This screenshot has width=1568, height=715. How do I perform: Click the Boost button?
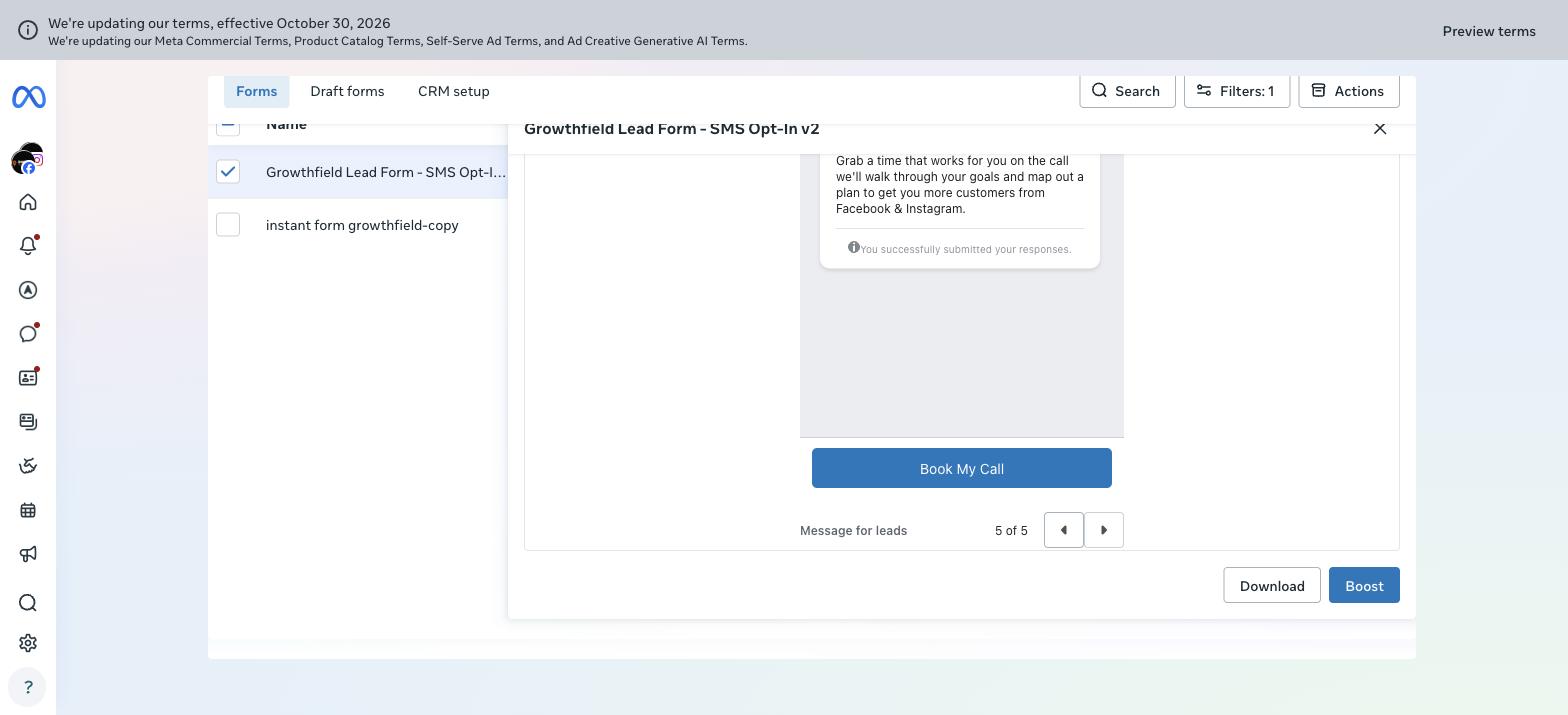click(x=1364, y=585)
